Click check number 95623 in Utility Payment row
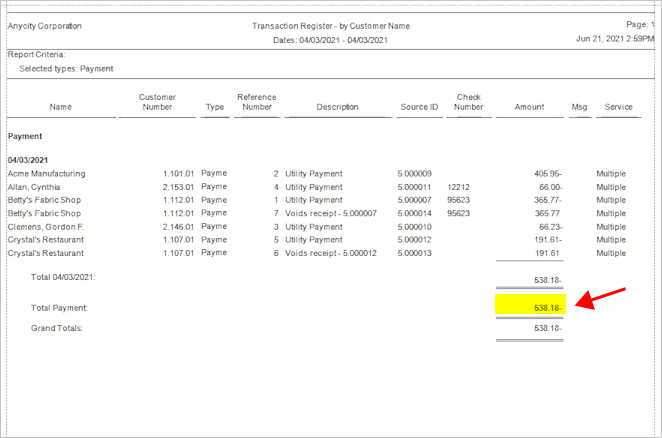662x438 pixels. click(x=459, y=200)
